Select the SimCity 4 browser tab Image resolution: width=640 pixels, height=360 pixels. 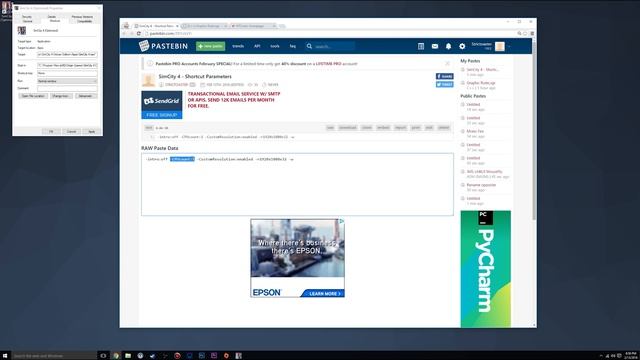coord(156,26)
